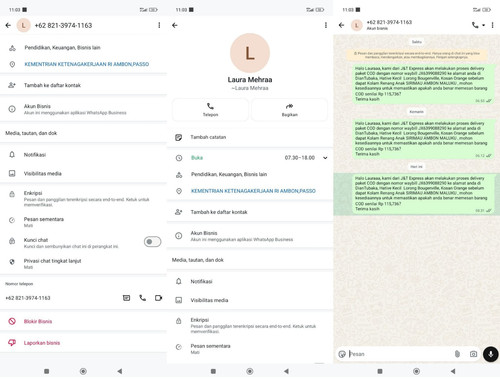
Task: Open Pesan sementara setting in left screen
Action: tap(83, 222)
